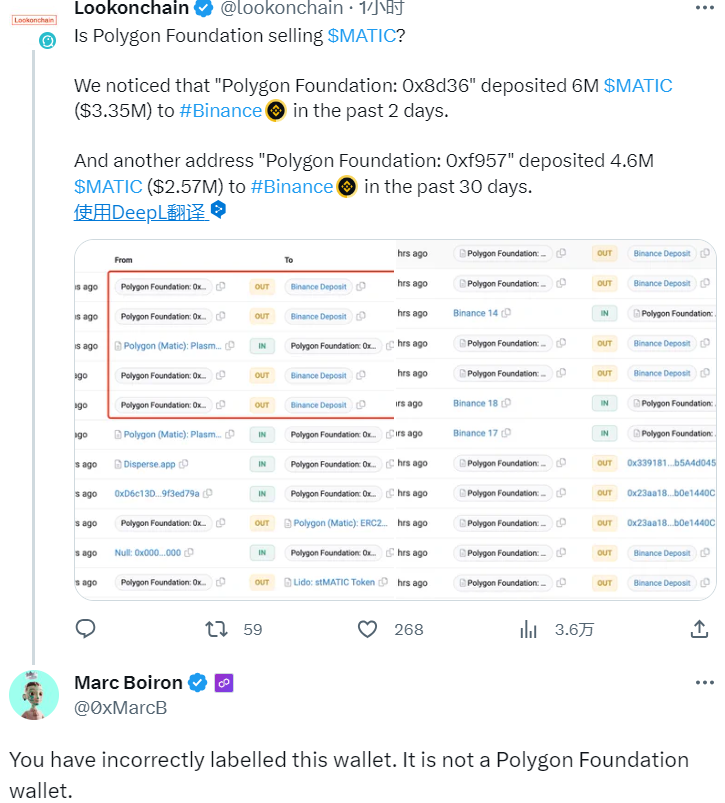
Task: Open the #Binance hashtag link in the first paragraph
Action: click(220, 110)
